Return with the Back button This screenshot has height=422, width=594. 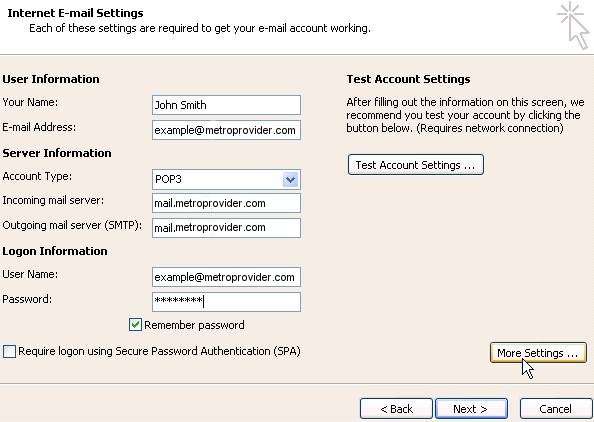(396, 409)
